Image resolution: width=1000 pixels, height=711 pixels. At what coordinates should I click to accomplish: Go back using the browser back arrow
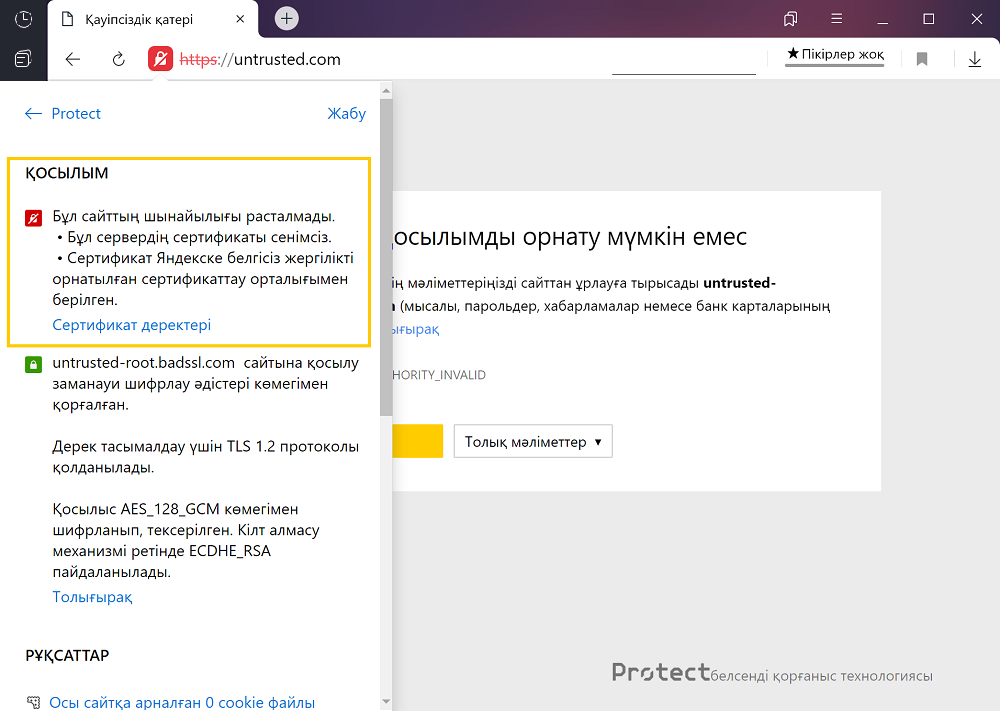pos(73,59)
